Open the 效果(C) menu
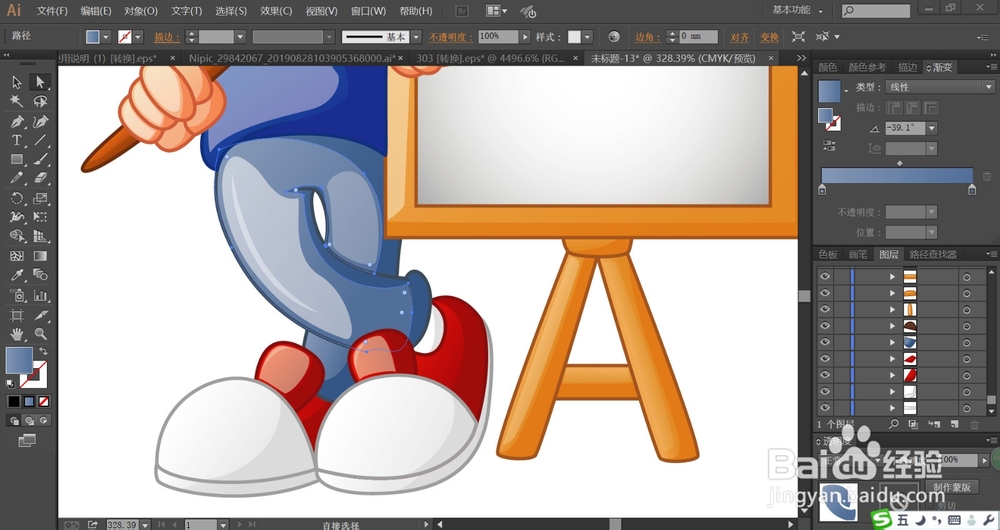This screenshot has height=530, width=1000. [x=276, y=11]
